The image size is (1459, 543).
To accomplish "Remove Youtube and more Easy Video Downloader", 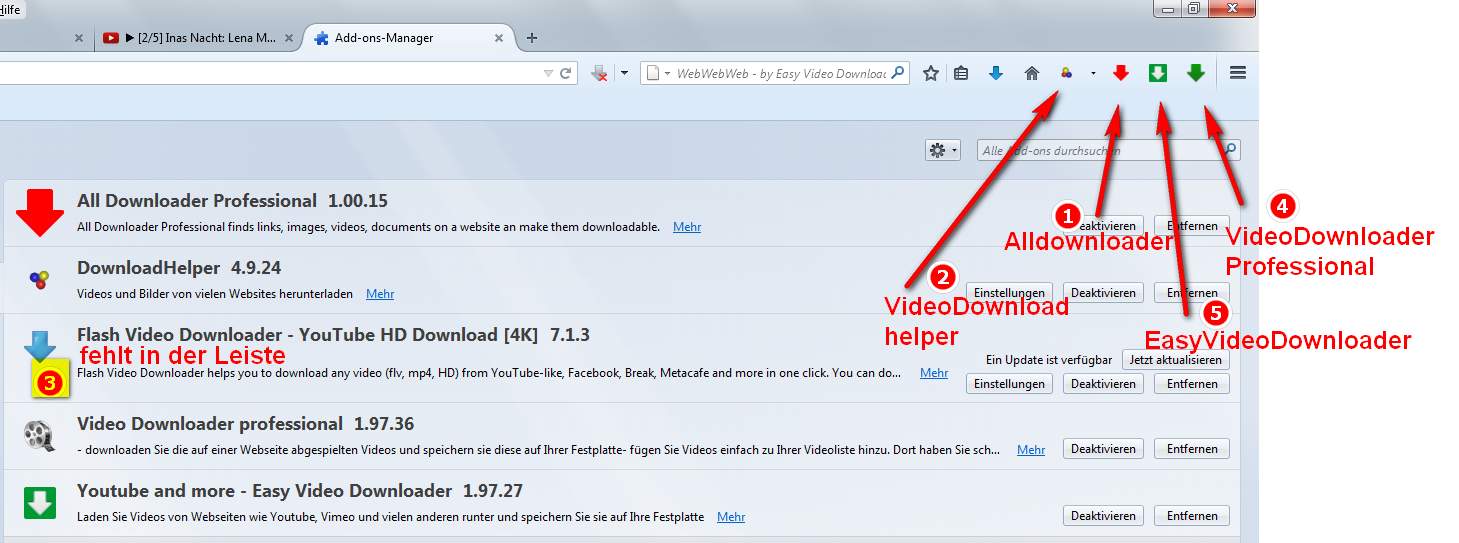I will point(1192,516).
